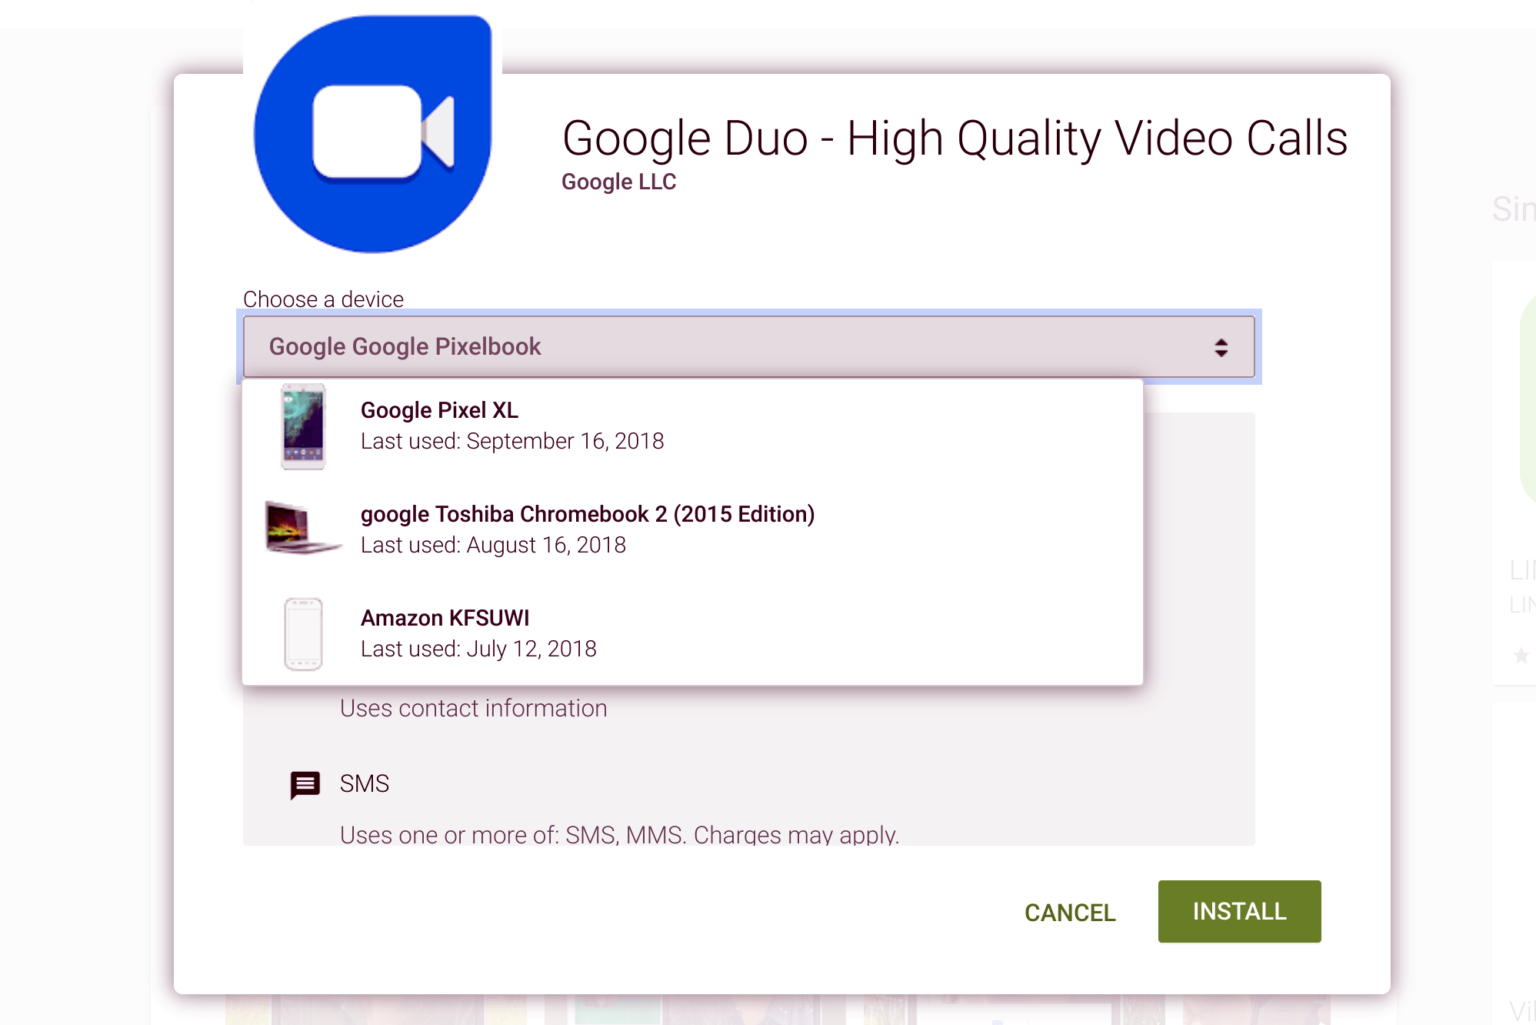Click the dropdown up-down arrow indicator
This screenshot has width=1536, height=1025.
(x=1221, y=347)
